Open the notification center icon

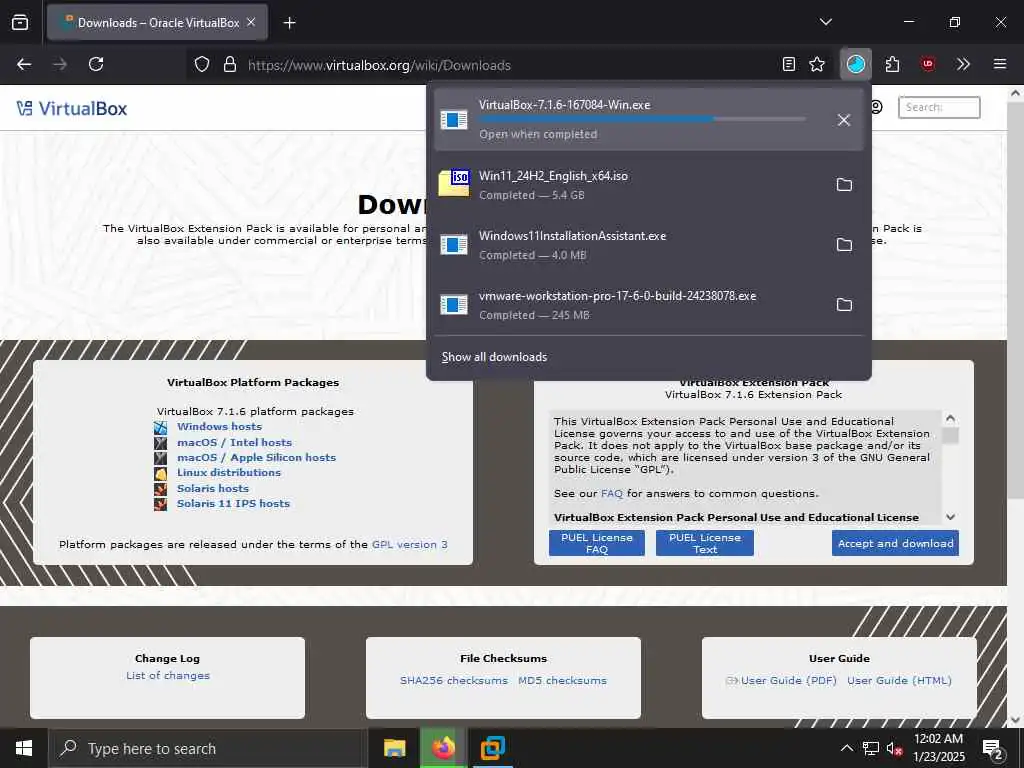(993, 749)
